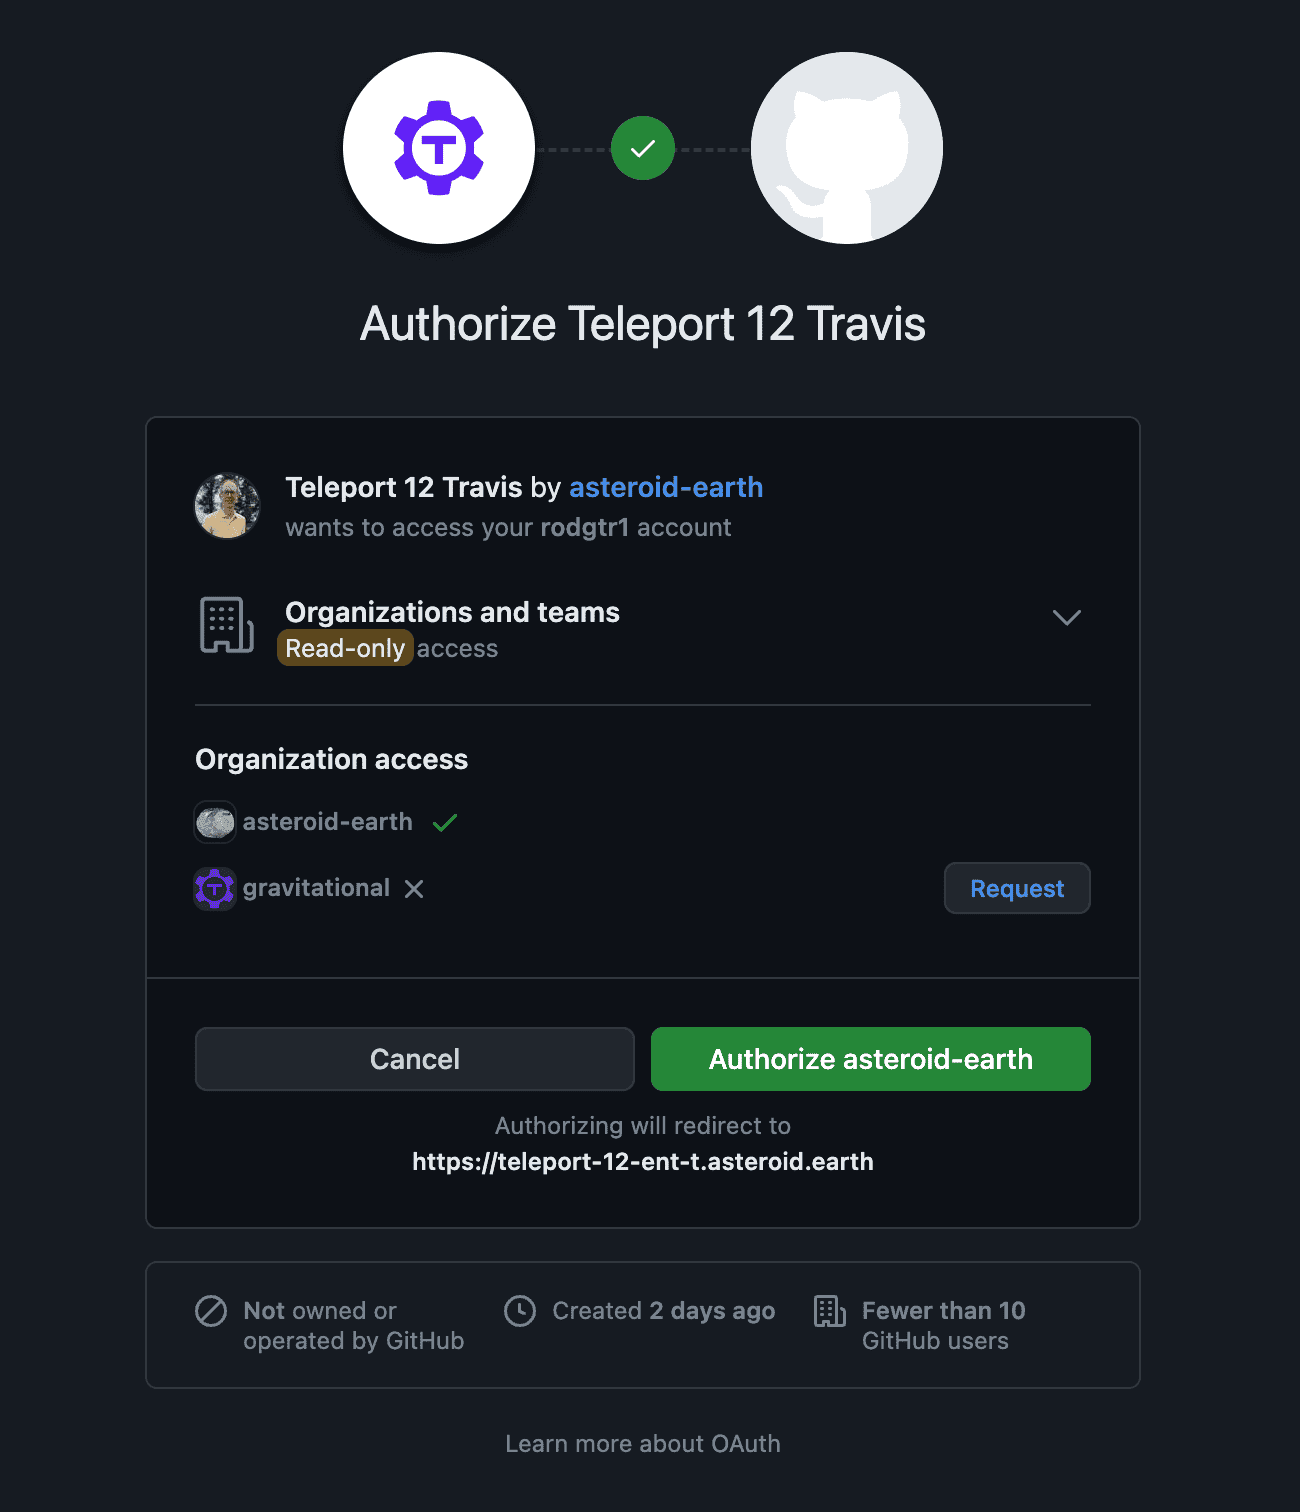This screenshot has height=1512, width=1300.
Task: Click the green check next to asteroid-earth
Action: coord(445,822)
